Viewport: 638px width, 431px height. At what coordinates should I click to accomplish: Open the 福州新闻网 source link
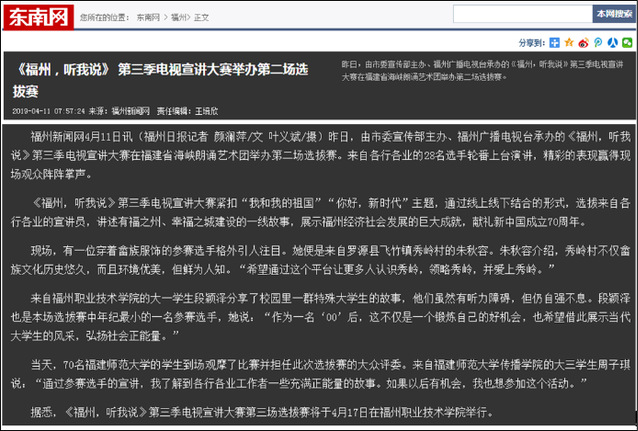[130, 111]
